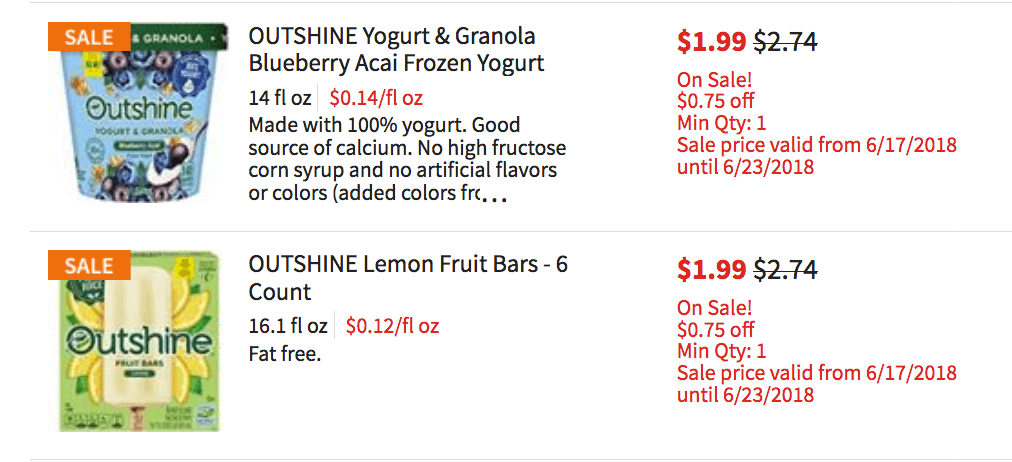Click the 'Fat free.' description text

tap(285, 354)
